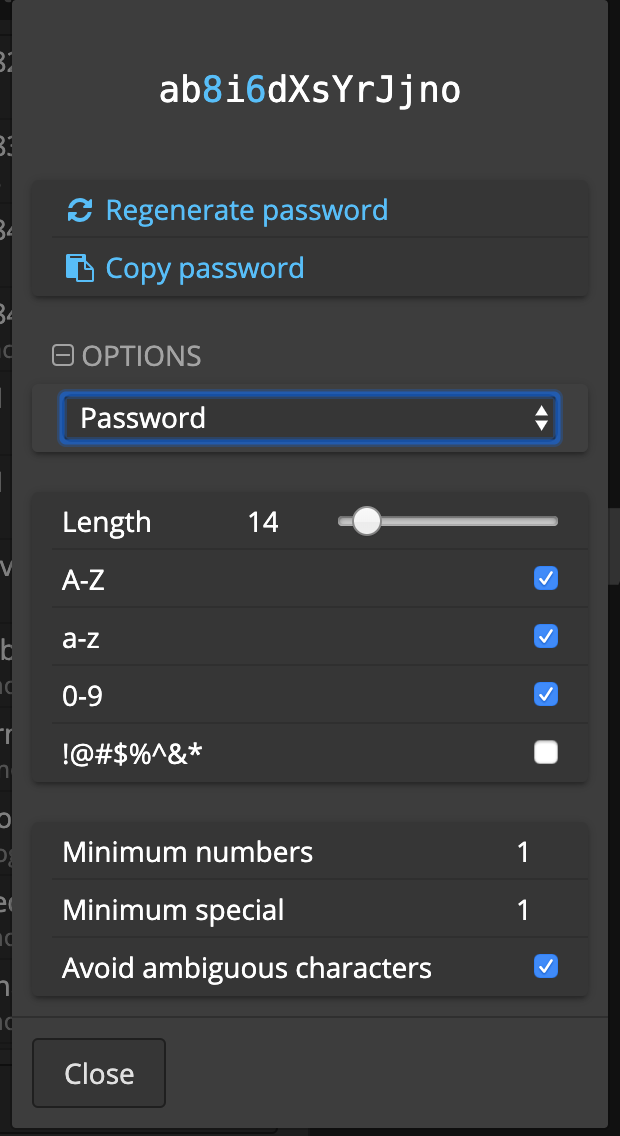Image resolution: width=620 pixels, height=1136 pixels.
Task: Click the dropdown up-down arrows
Action: [541, 418]
